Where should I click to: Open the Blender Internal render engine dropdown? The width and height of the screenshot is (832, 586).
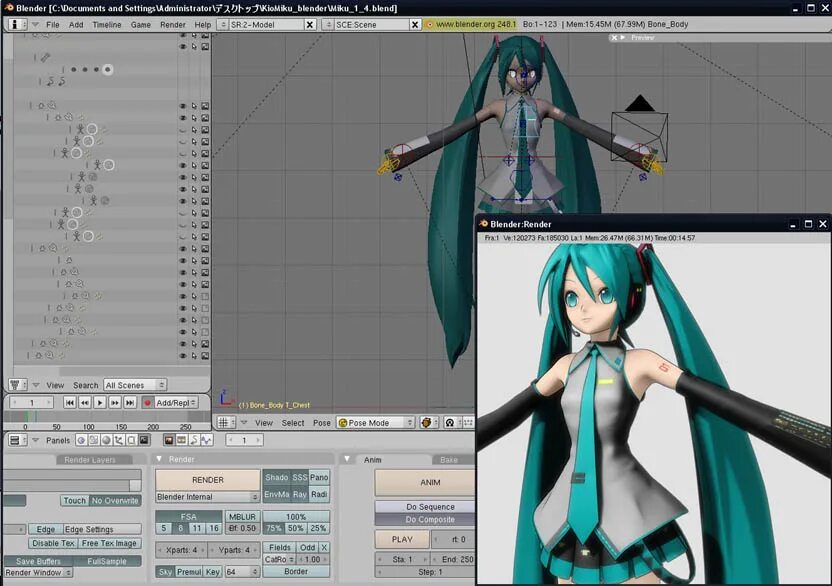click(x=207, y=497)
